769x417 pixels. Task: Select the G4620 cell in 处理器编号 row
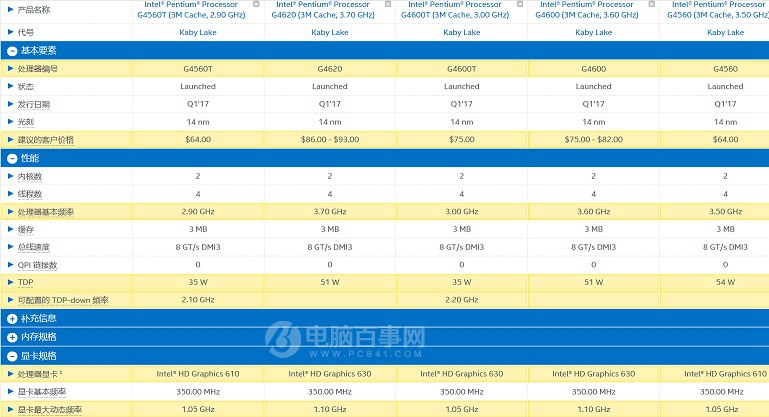pyautogui.click(x=330, y=69)
